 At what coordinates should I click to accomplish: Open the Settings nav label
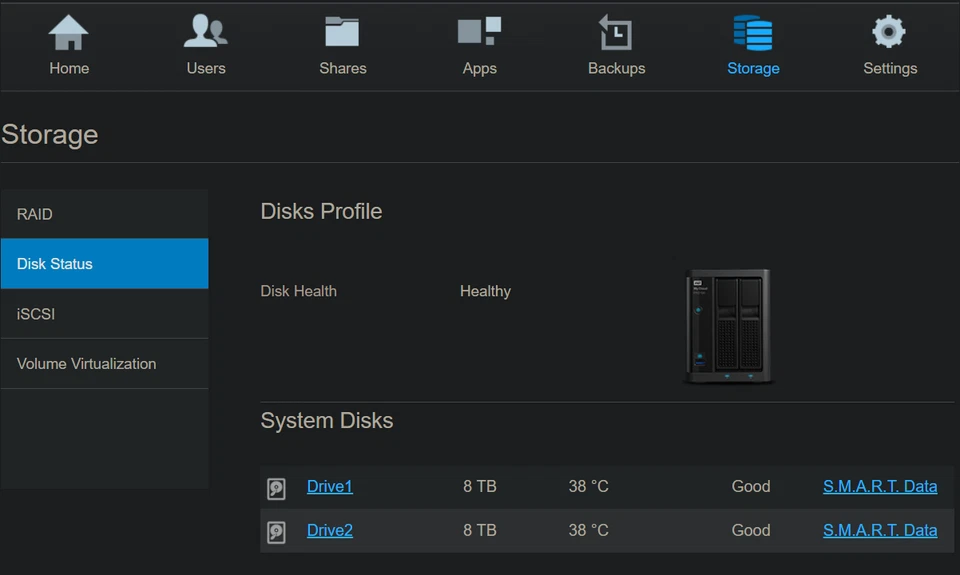[x=890, y=69]
